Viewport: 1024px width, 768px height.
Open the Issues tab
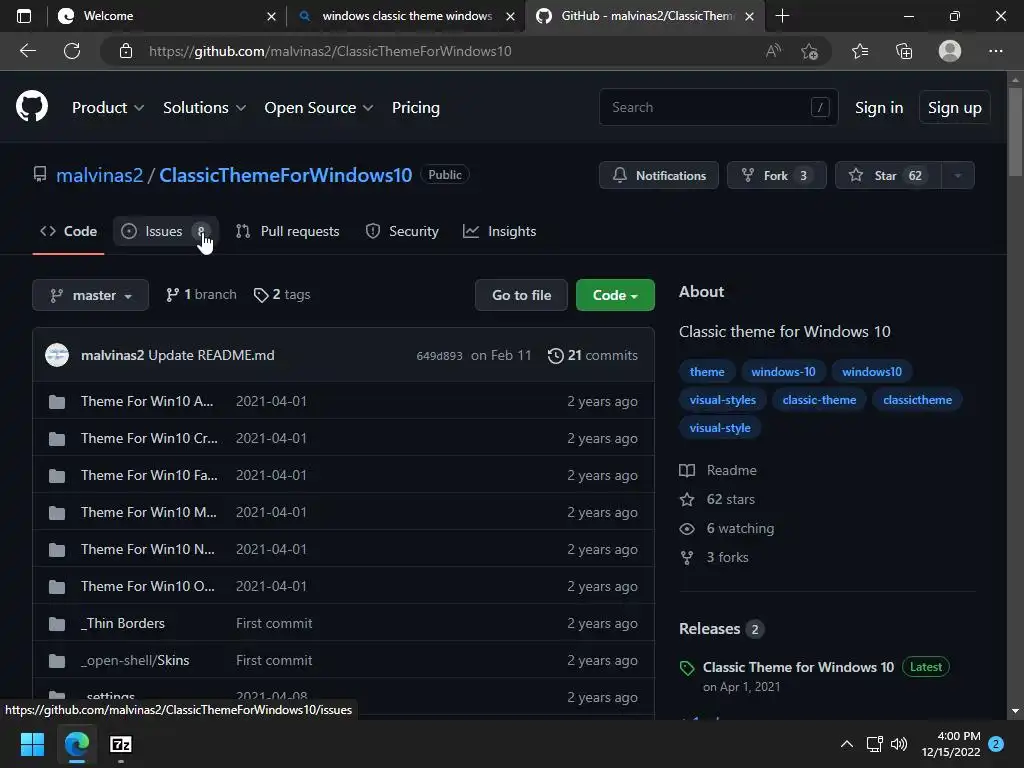[x=166, y=231]
